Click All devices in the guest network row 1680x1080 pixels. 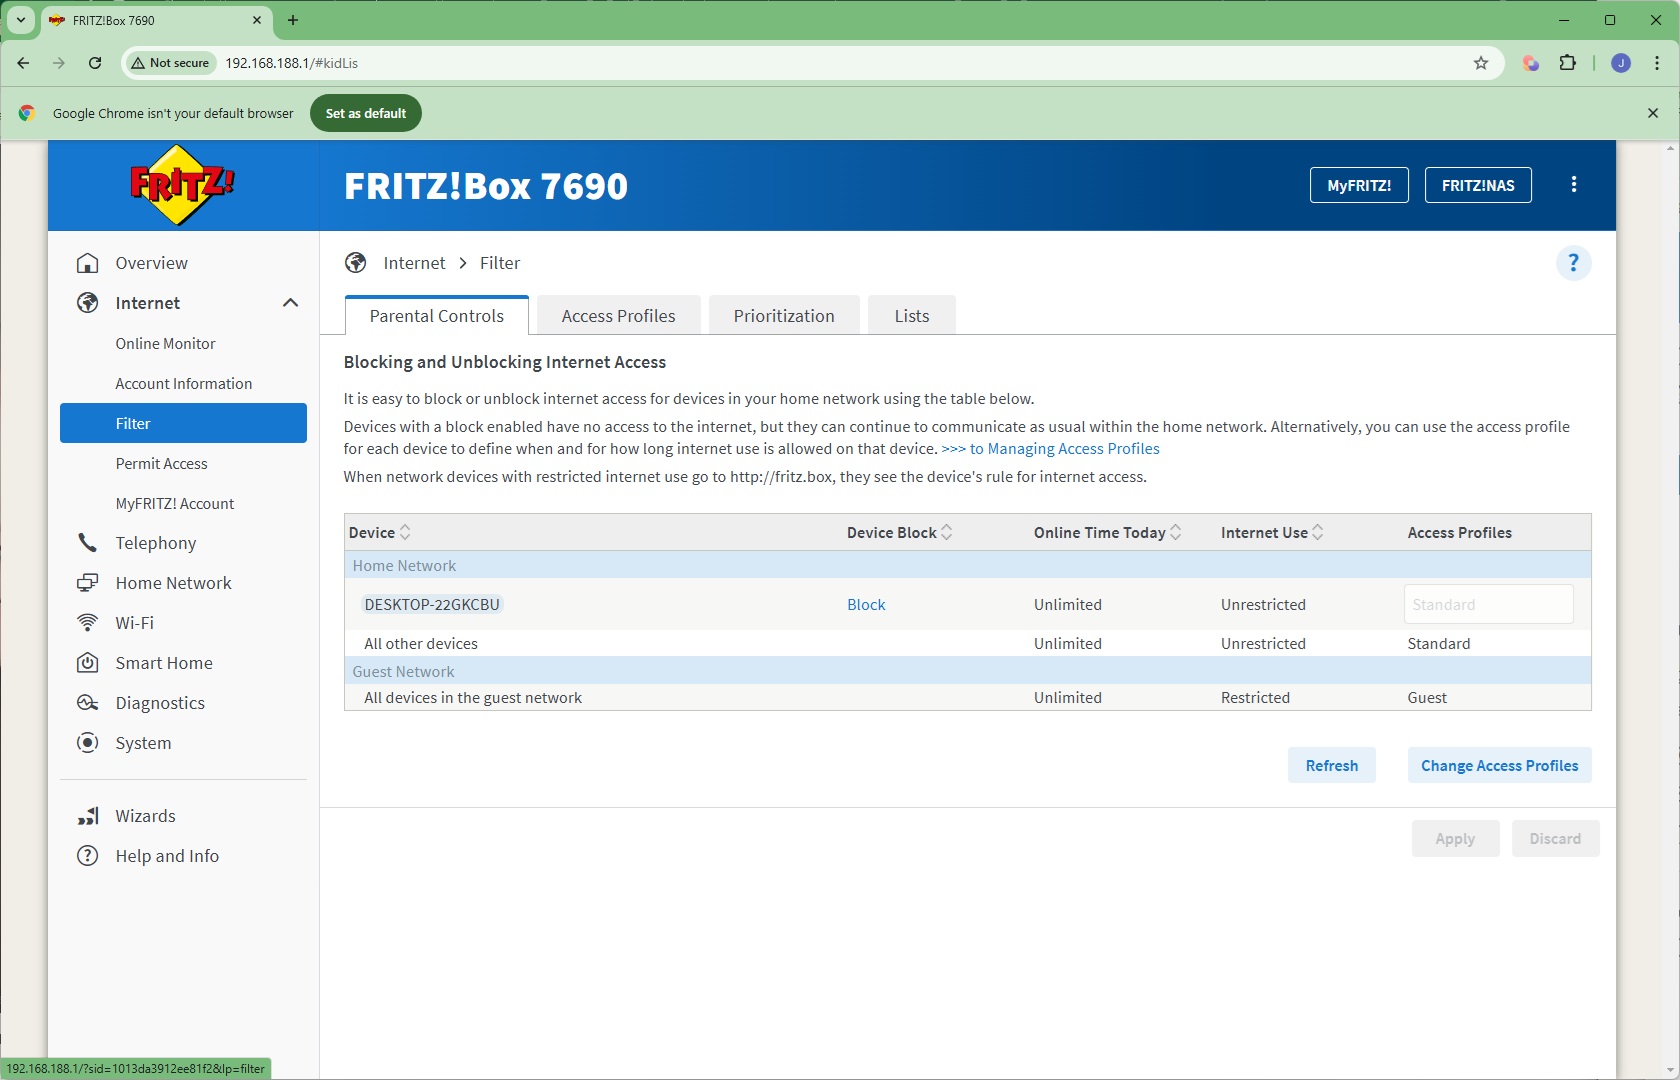967,697
